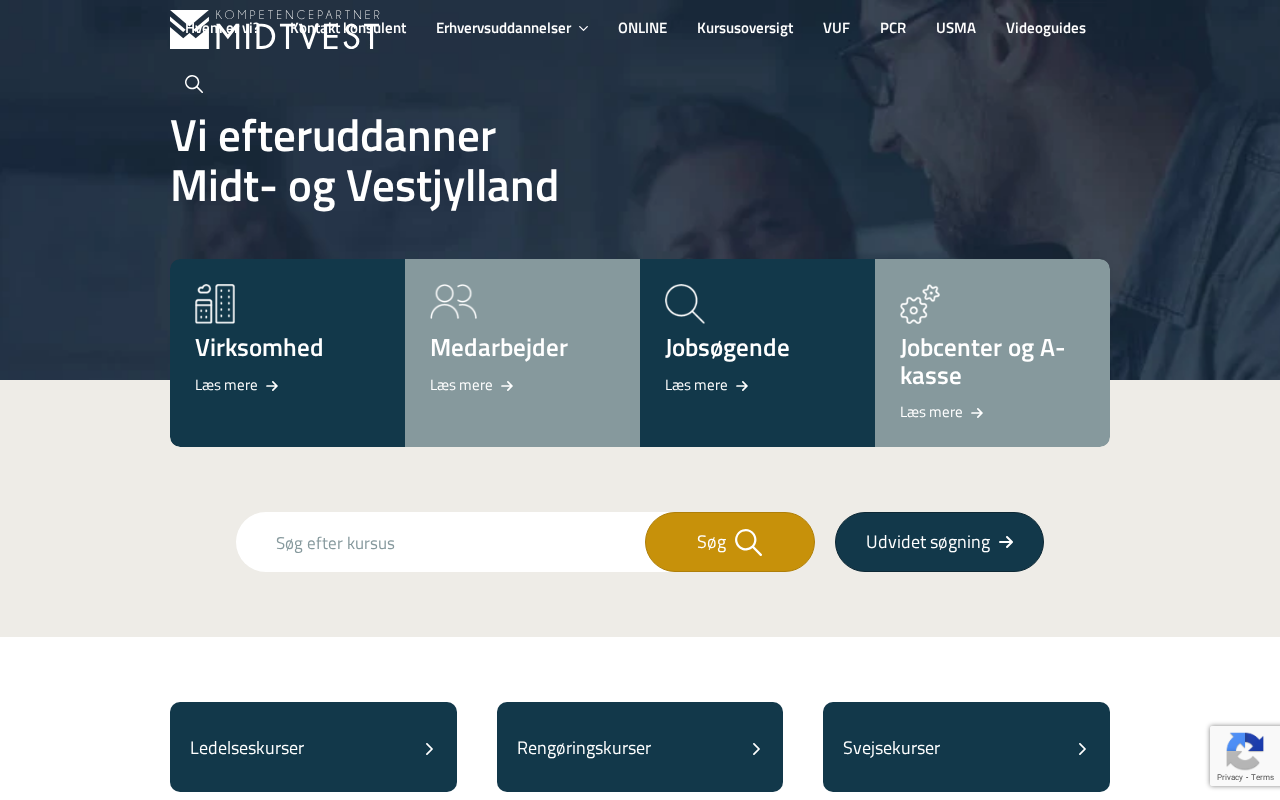The width and height of the screenshot is (1280, 800).
Task: Open the Kursusoversigt menu item
Action: pyautogui.click(x=745, y=28)
